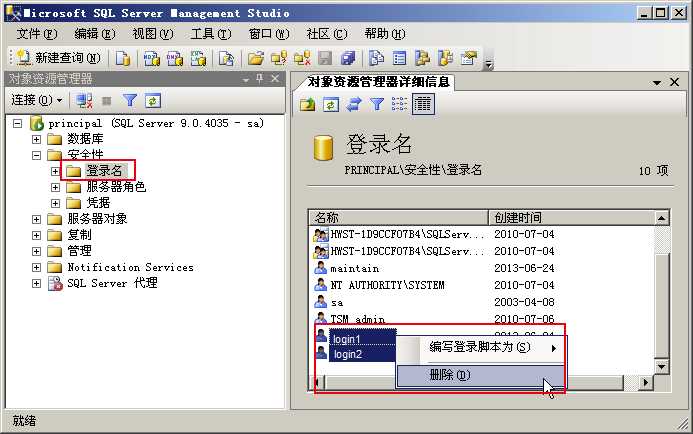The width and height of the screenshot is (693, 434).
Task: Click the Synchronize arrows icon in details pane
Action: (x=354, y=104)
